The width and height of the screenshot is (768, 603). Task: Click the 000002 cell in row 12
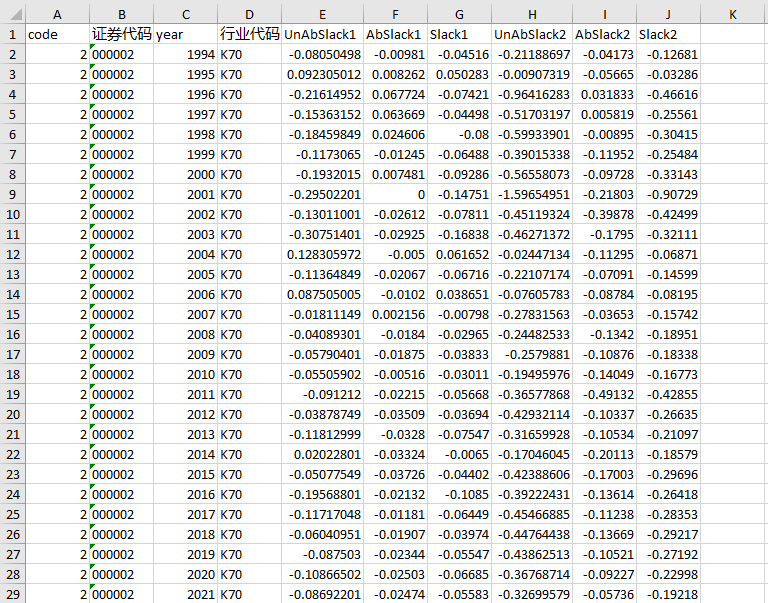click(121, 255)
